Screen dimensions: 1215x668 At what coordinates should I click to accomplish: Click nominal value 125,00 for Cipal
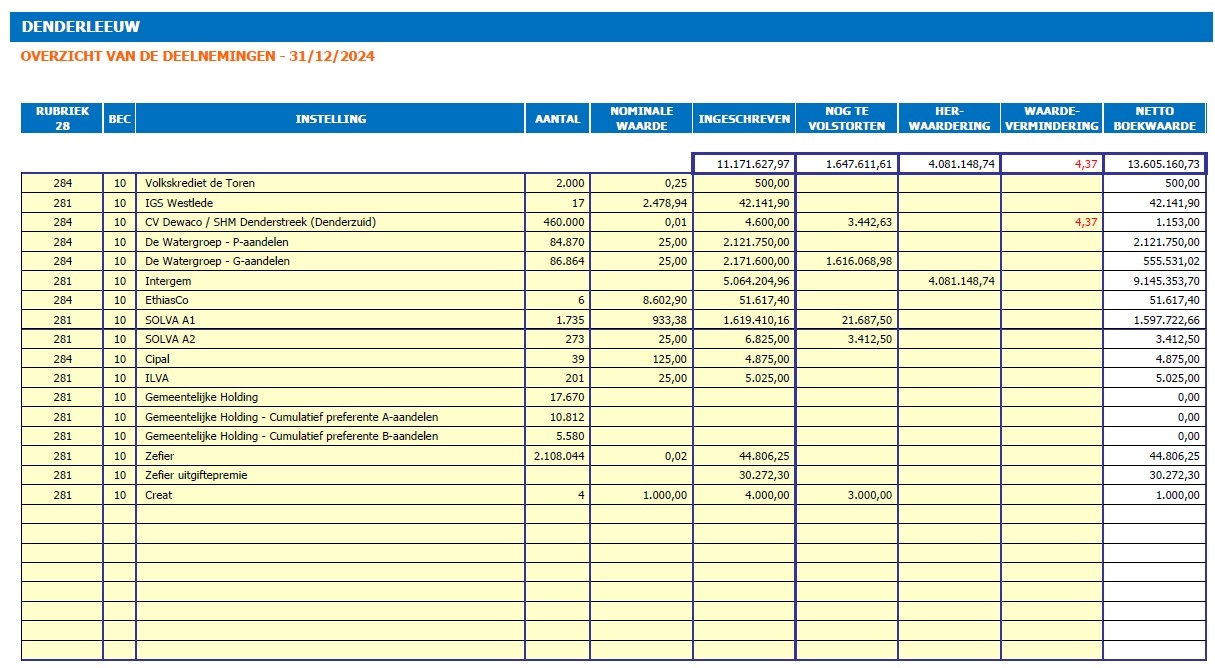tap(641, 359)
